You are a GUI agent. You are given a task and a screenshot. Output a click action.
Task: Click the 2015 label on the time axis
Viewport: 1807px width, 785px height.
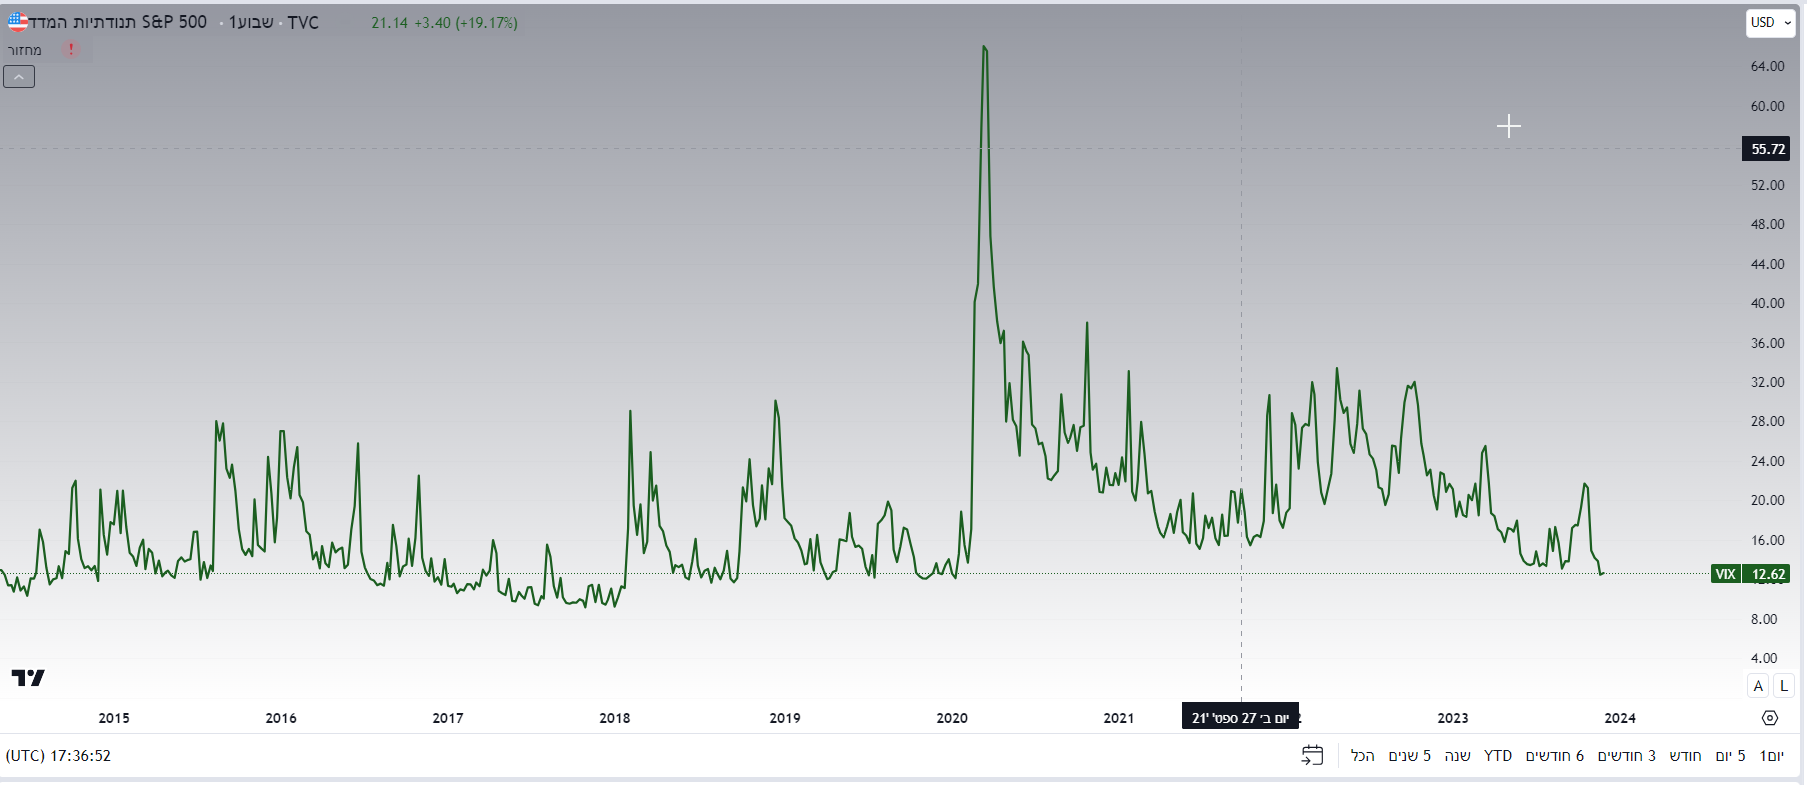(x=114, y=718)
